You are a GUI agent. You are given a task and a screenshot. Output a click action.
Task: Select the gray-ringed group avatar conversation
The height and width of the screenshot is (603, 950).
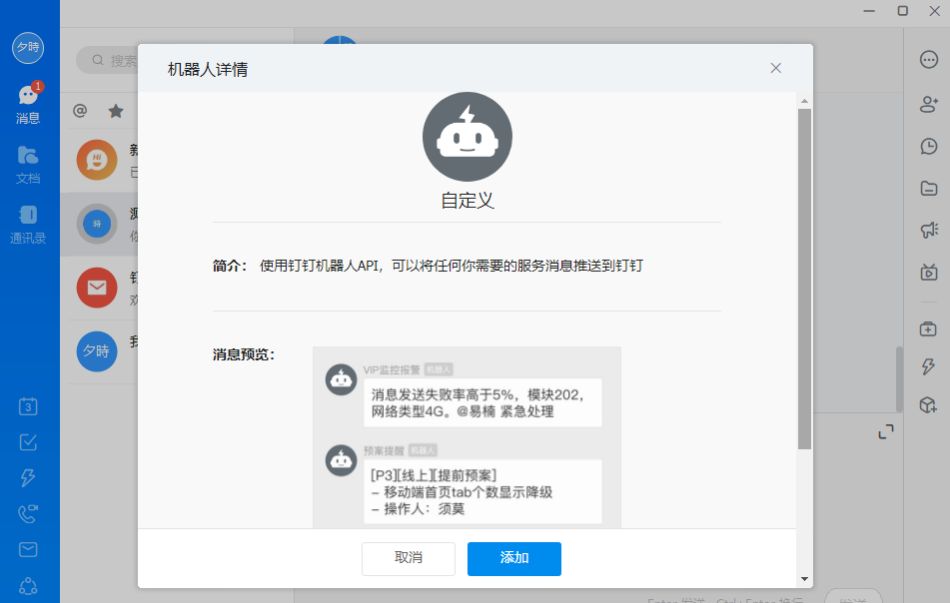pos(97,224)
